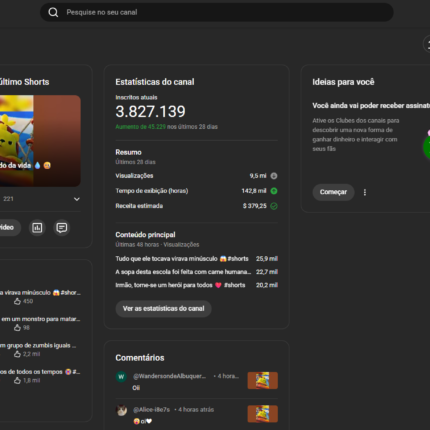
Task: Click the like icon showing 98
Action: [17, 328]
